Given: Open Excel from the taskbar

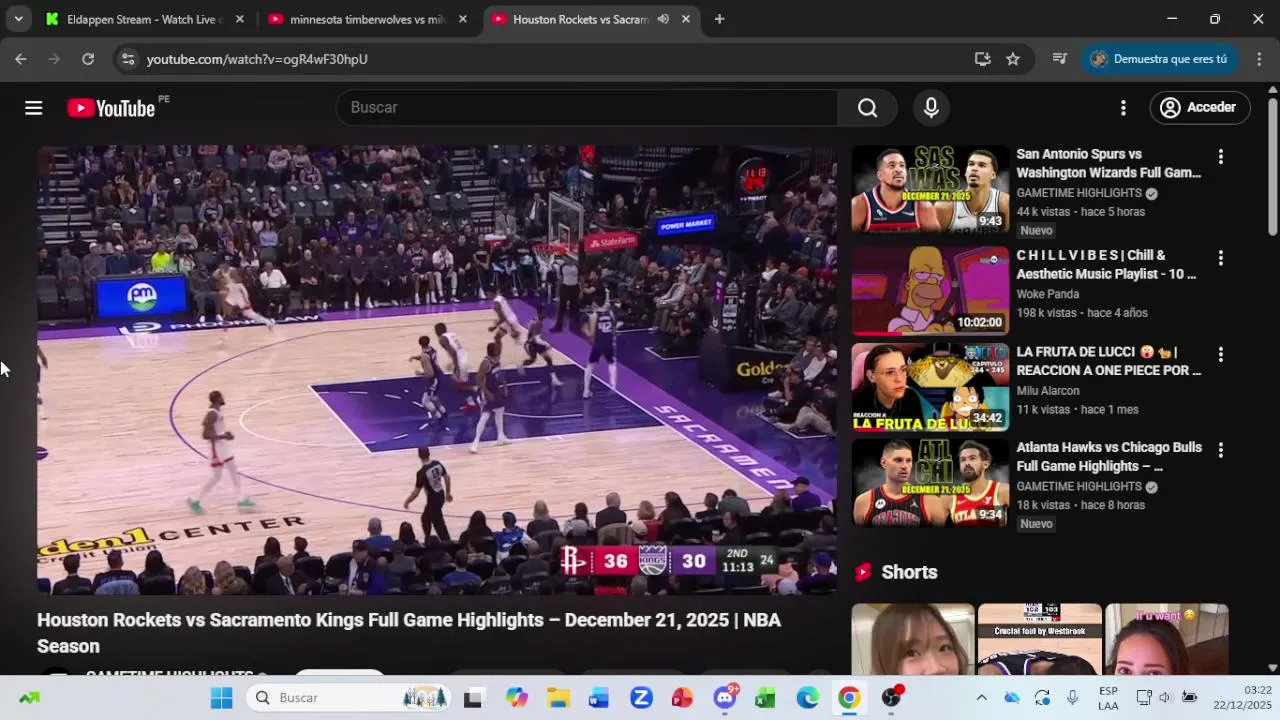Looking at the screenshot, I should click(765, 698).
